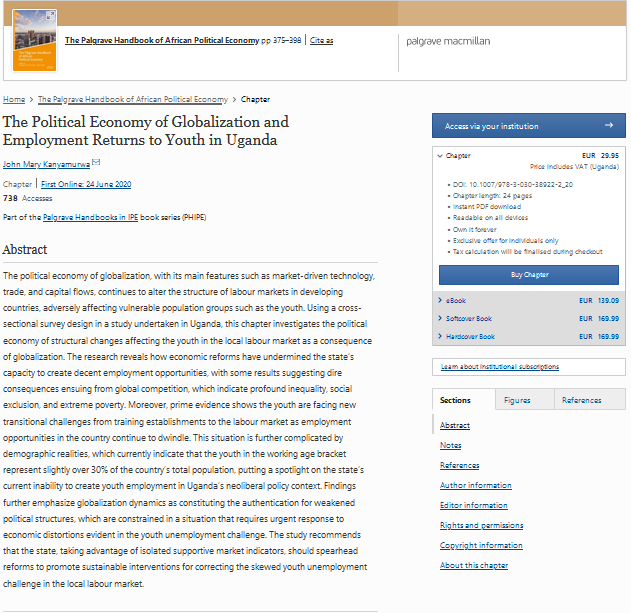Switch to the References tab
The height and width of the screenshot is (613, 631).
click(581, 400)
